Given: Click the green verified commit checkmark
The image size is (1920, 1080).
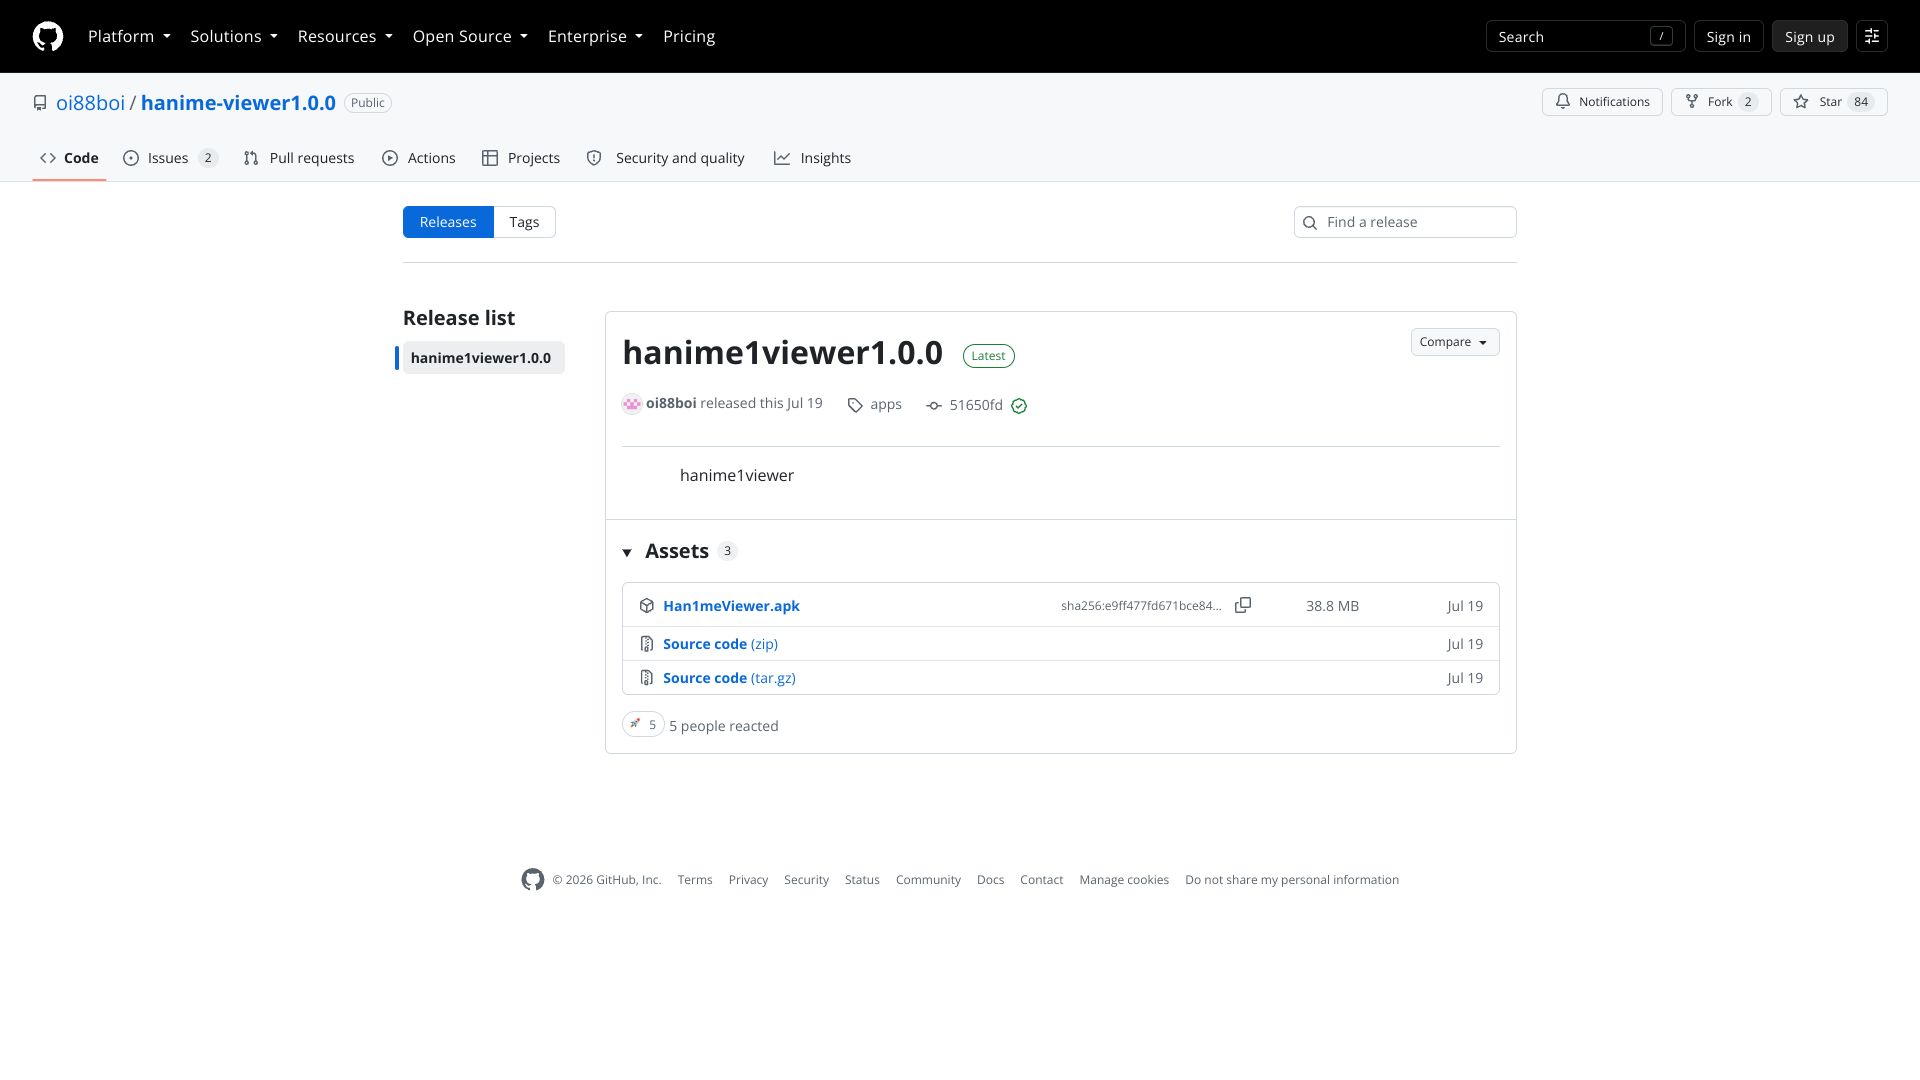Looking at the screenshot, I should 1019,405.
